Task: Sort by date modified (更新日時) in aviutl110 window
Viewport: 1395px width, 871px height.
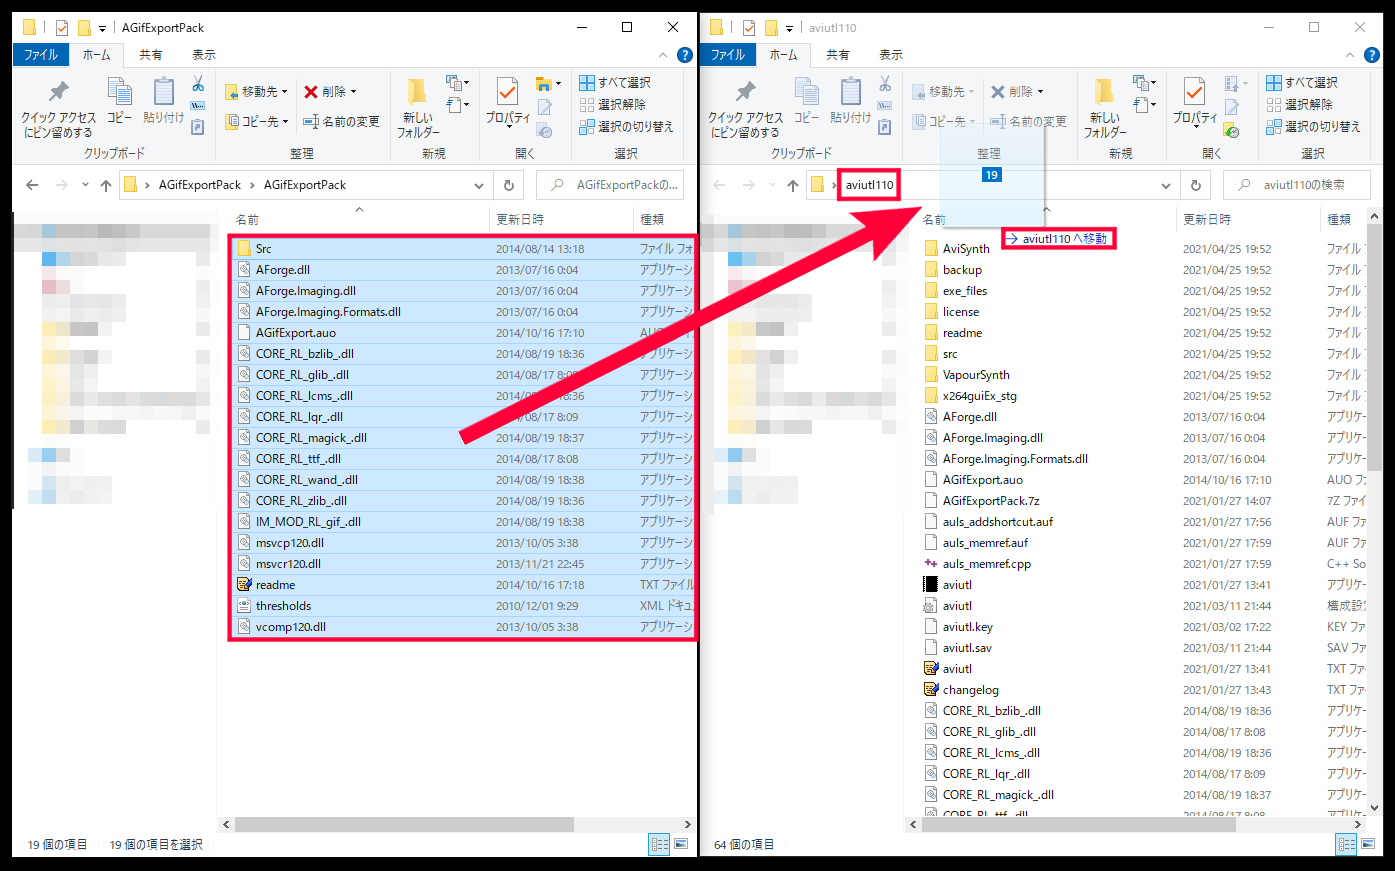Action: [x=1207, y=219]
